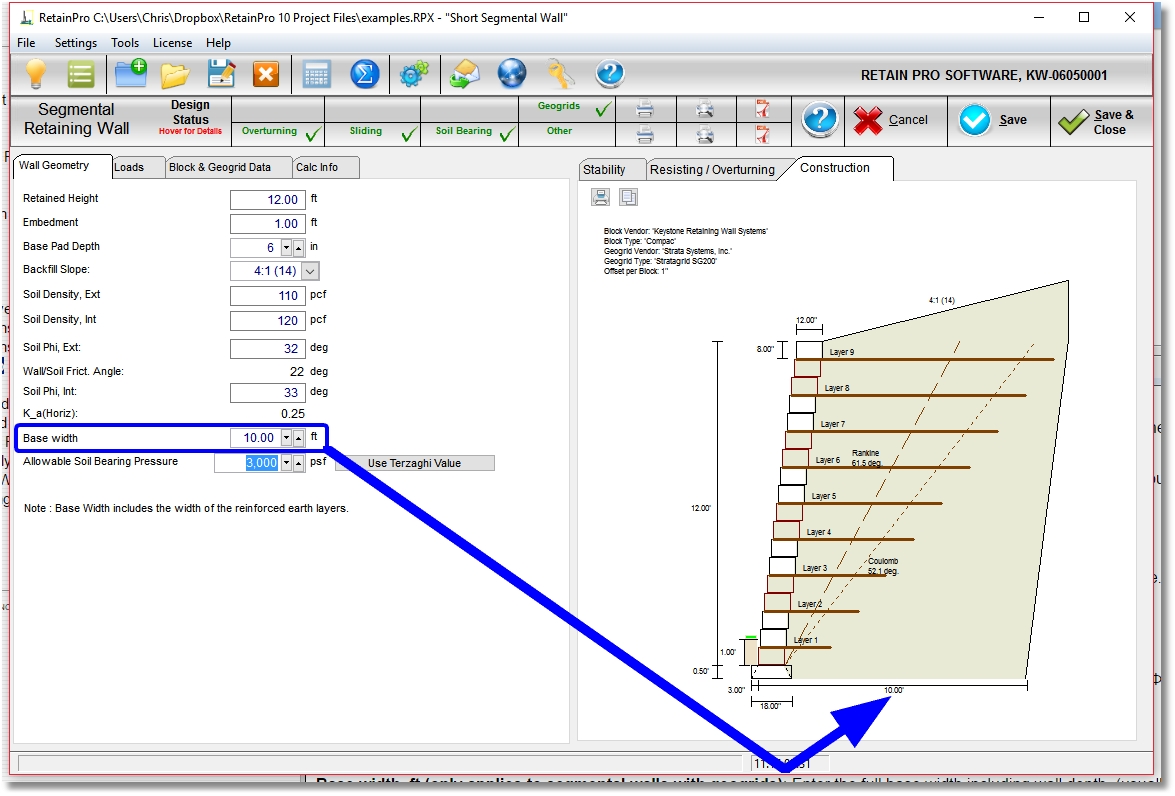Decrease Allowable Soil Bearing Pressure value
This screenshot has width=1175, height=796.
pos(286,463)
